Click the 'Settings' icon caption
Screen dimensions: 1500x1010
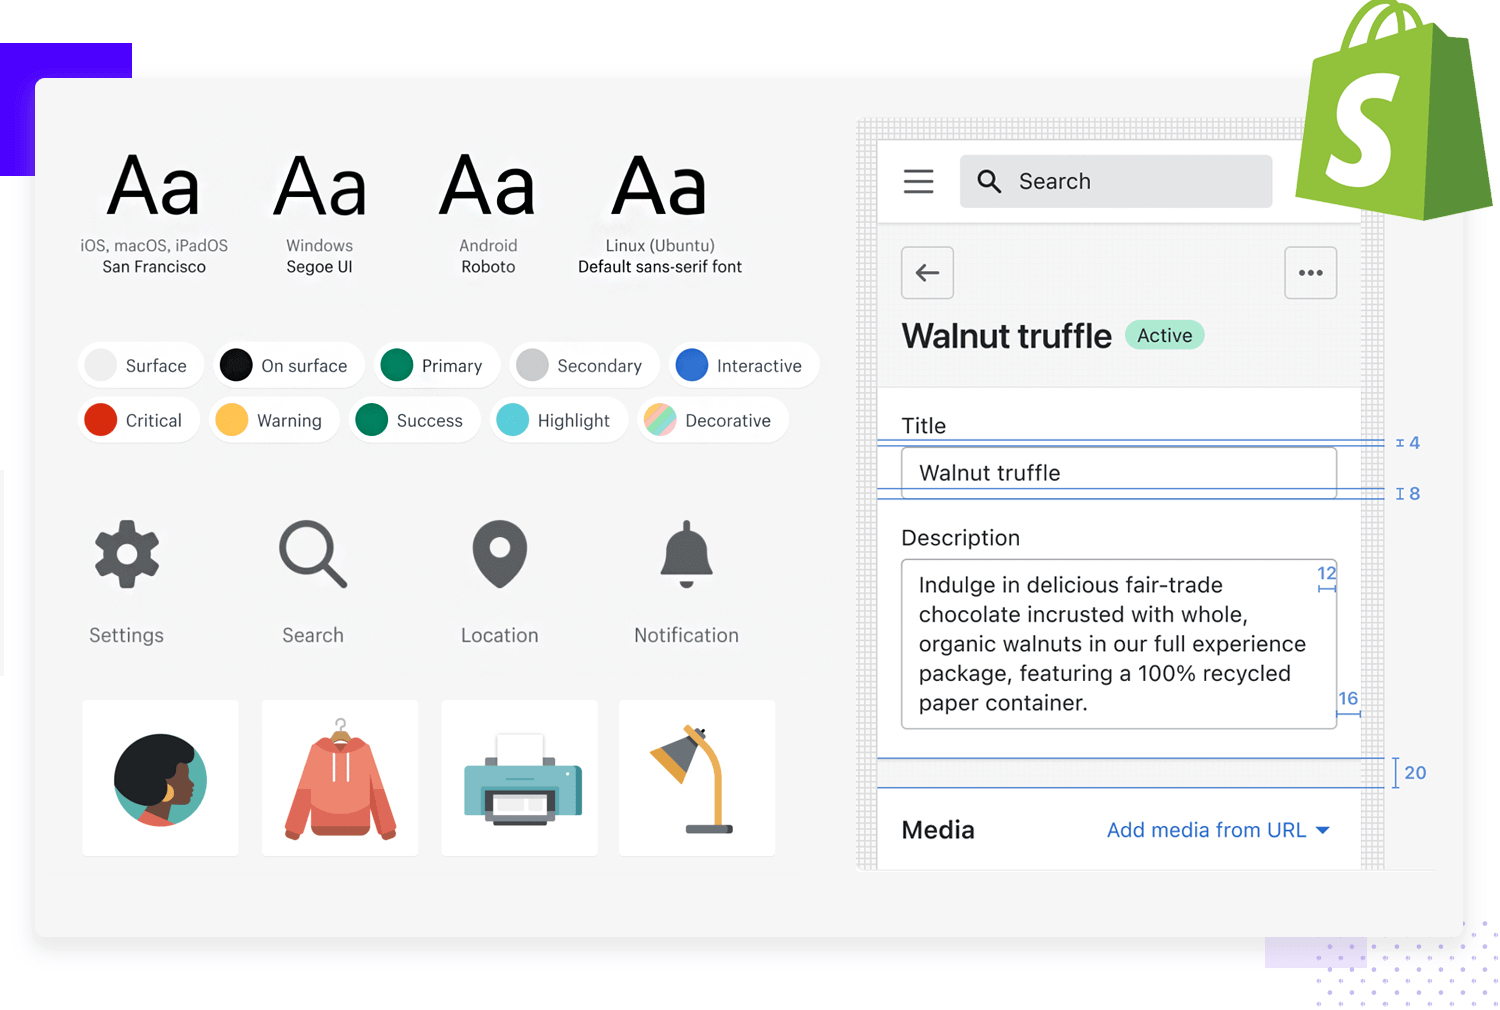coord(126,635)
